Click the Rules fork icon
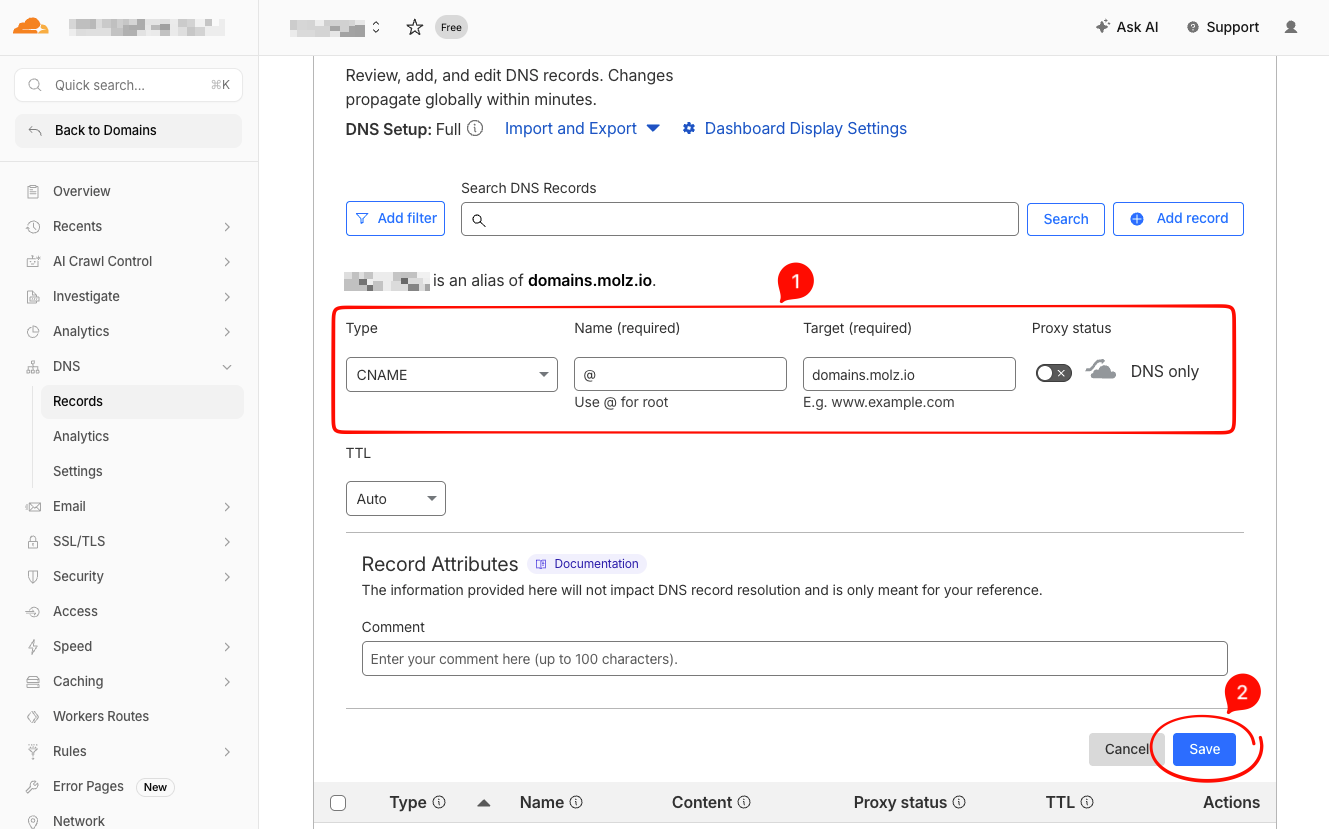The height and width of the screenshot is (829, 1329). pos(33,751)
